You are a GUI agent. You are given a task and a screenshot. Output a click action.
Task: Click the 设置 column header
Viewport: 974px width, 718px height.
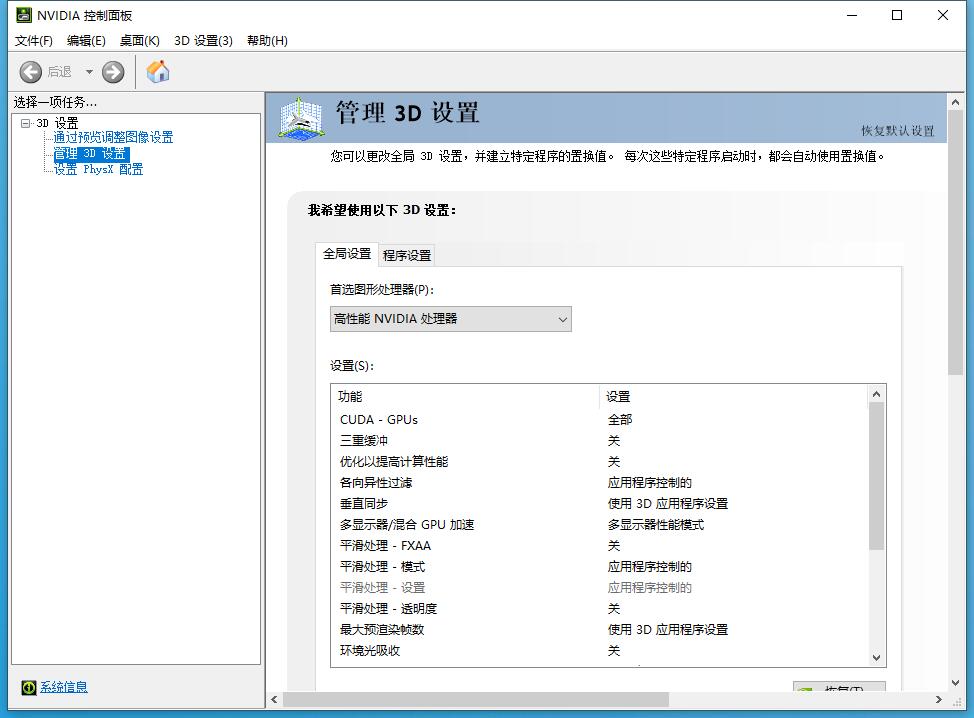click(733, 397)
